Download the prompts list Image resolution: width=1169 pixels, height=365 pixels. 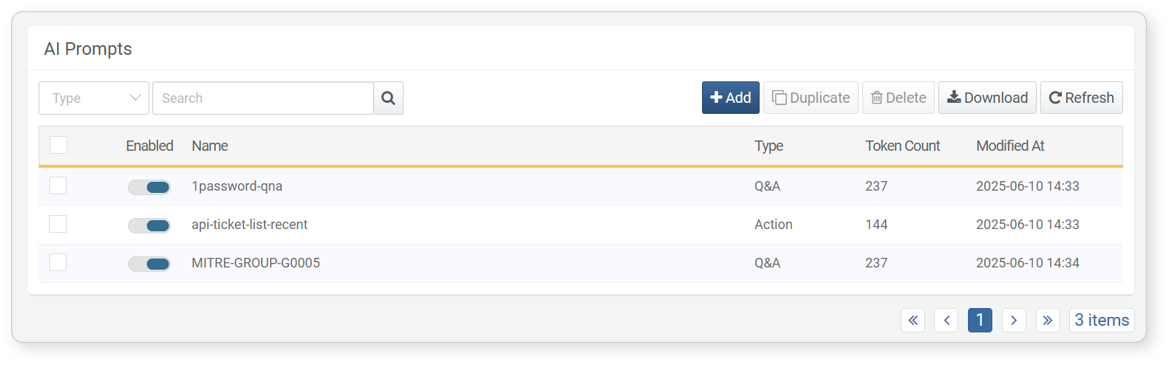[x=987, y=98]
